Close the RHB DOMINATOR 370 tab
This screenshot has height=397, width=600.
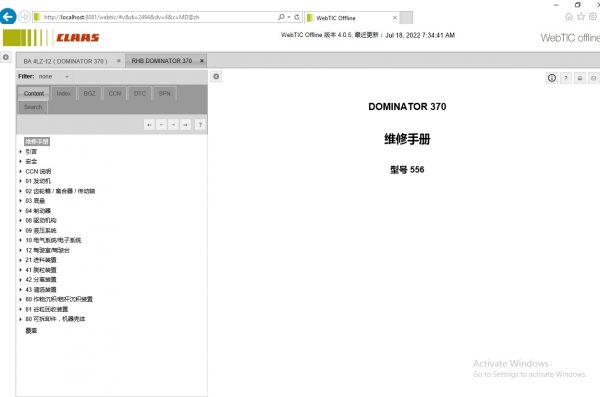tap(202, 60)
